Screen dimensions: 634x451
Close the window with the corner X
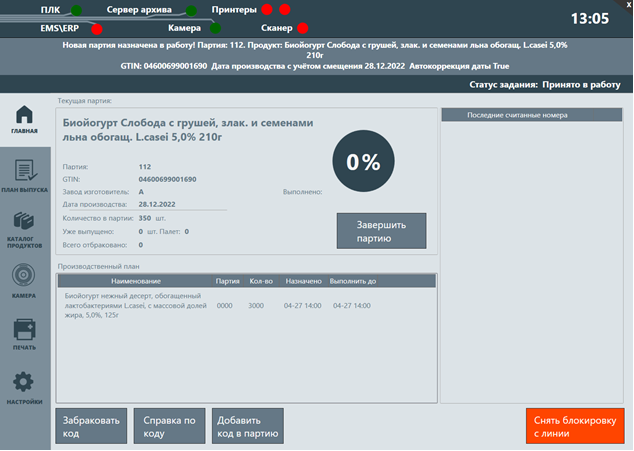click(x=628, y=4)
